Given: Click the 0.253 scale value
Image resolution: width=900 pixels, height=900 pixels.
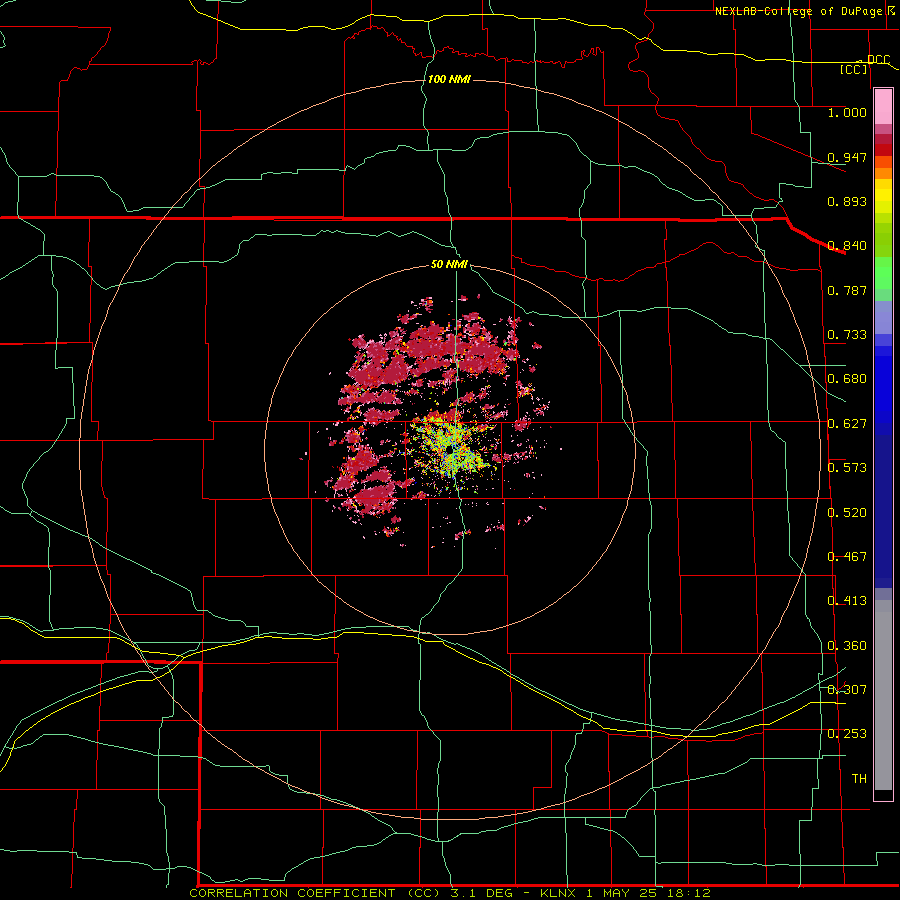Looking at the screenshot, I should 847,734.
